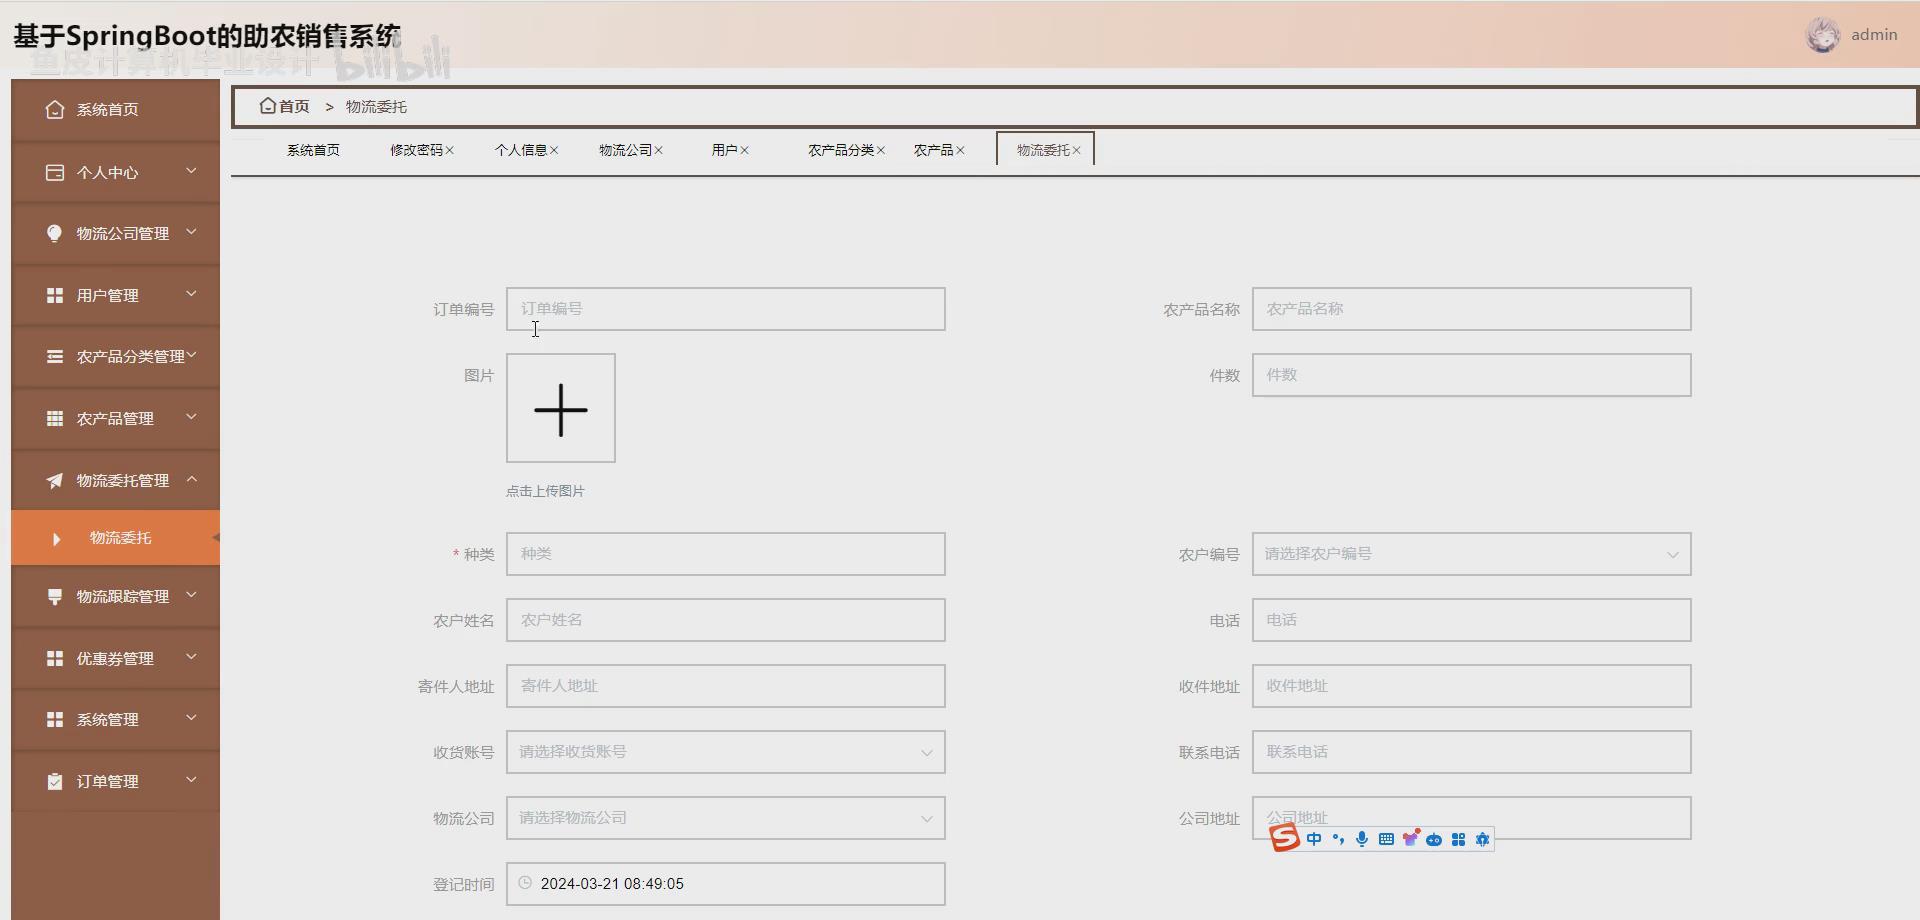
Task: Click the checklist icon beside 订单管理
Action: (x=55, y=781)
